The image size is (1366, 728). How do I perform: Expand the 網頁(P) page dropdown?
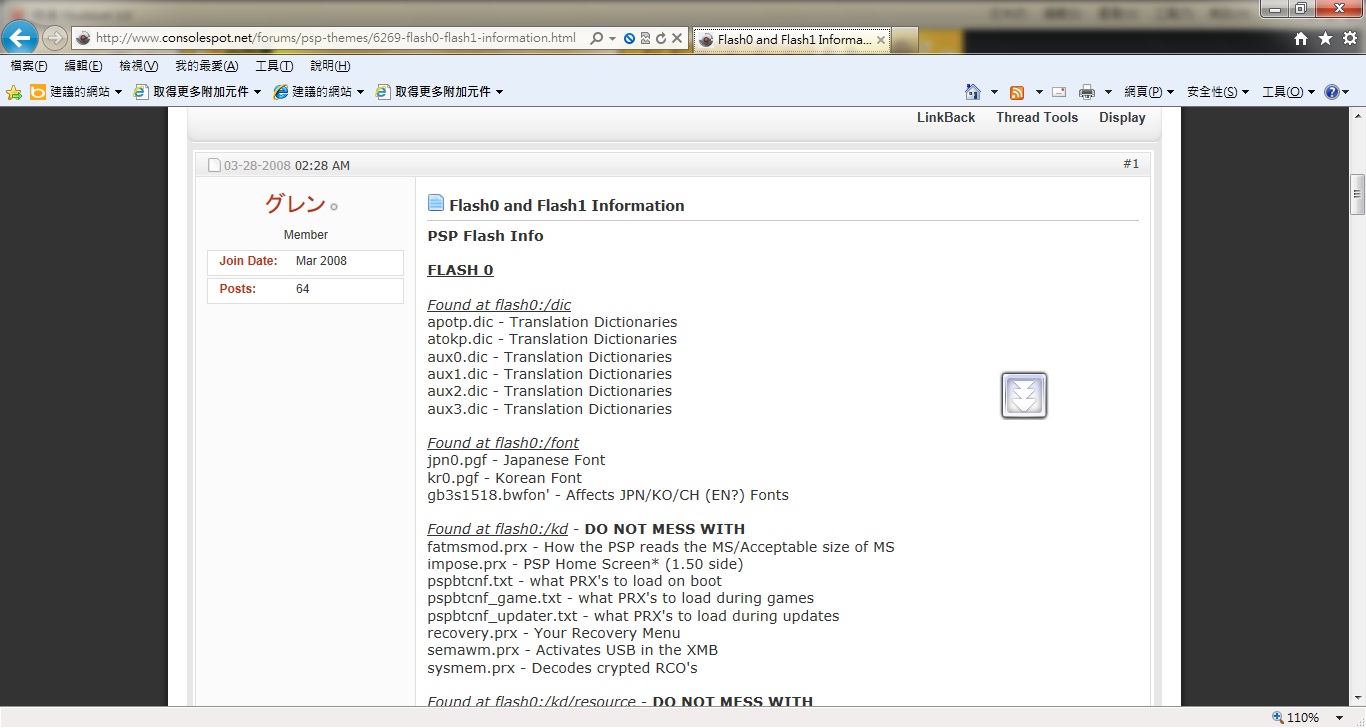(1148, 92)
